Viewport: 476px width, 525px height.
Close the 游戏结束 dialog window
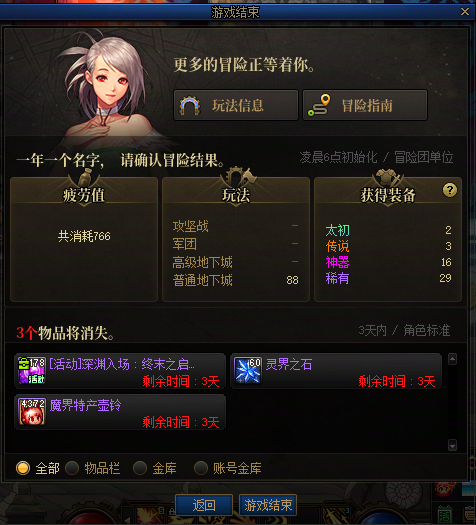(465, 12)
